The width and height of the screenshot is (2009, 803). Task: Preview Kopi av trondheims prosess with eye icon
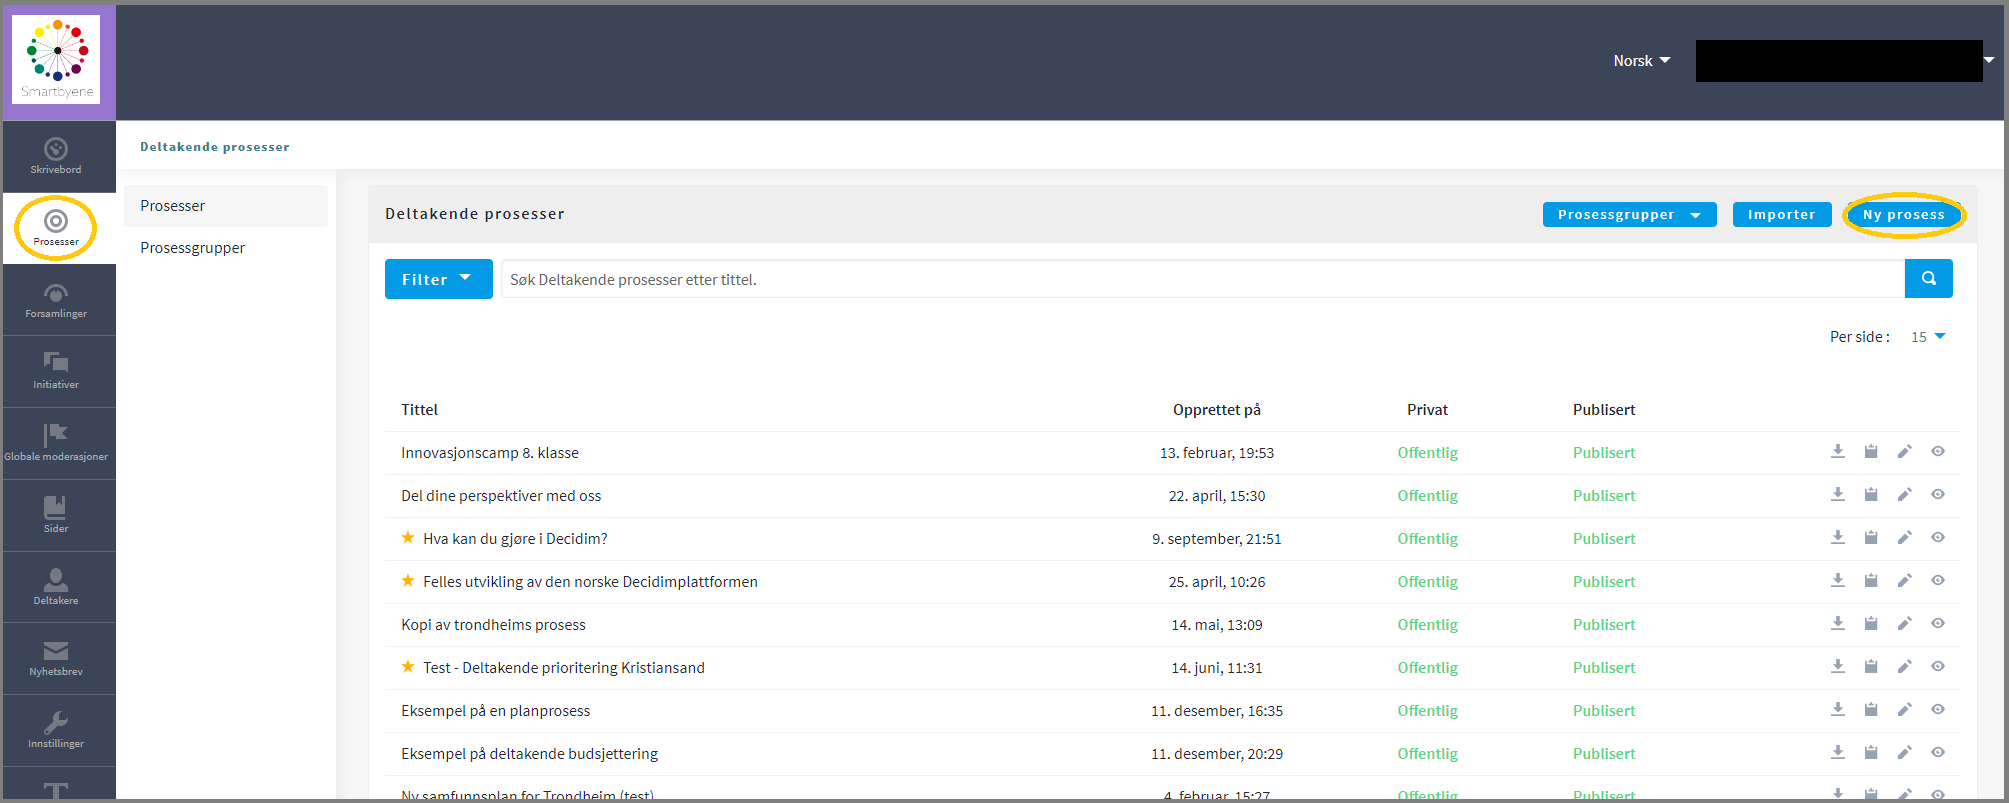[1938, 624]
